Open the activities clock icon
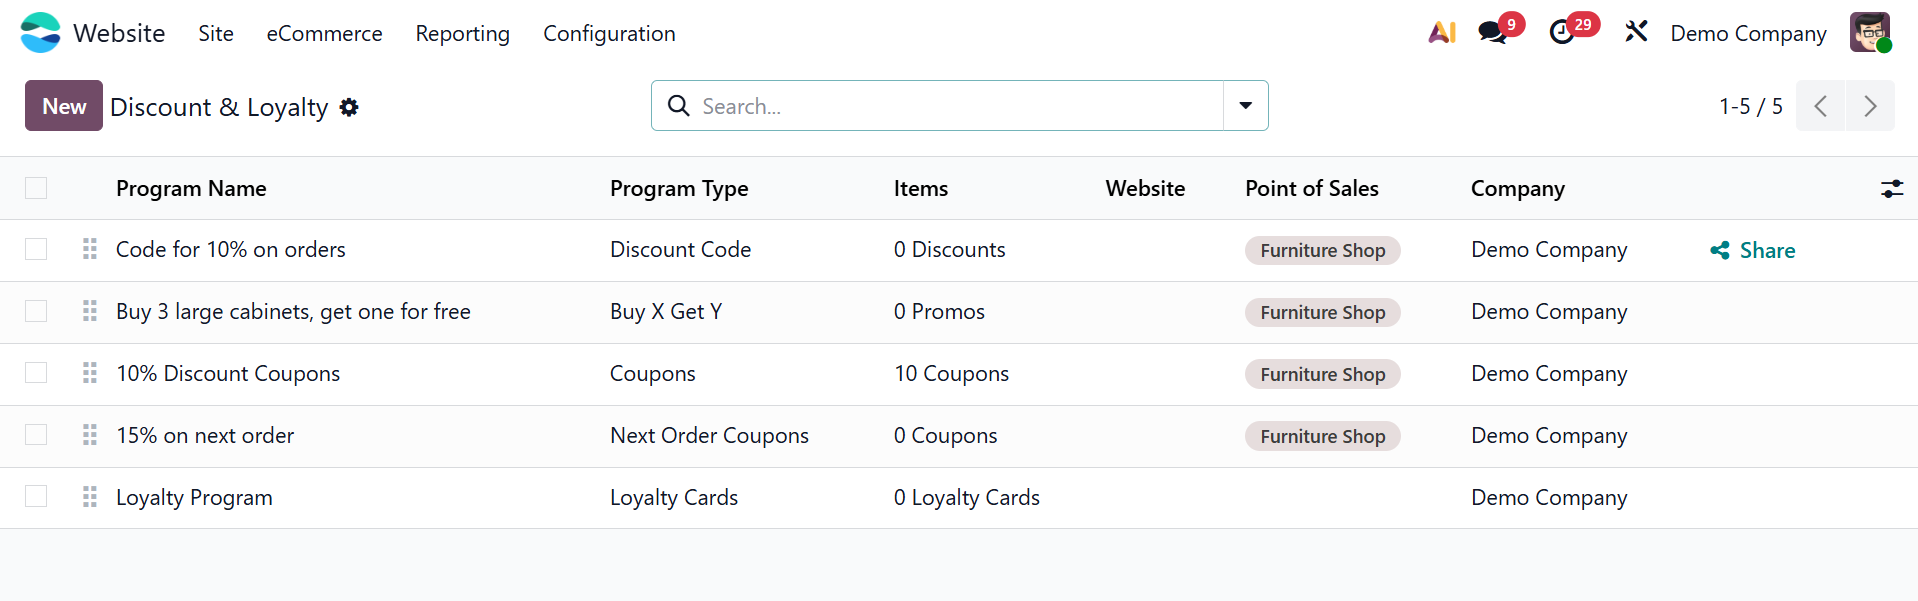The image size is (1918, 601). (1562, 33)
